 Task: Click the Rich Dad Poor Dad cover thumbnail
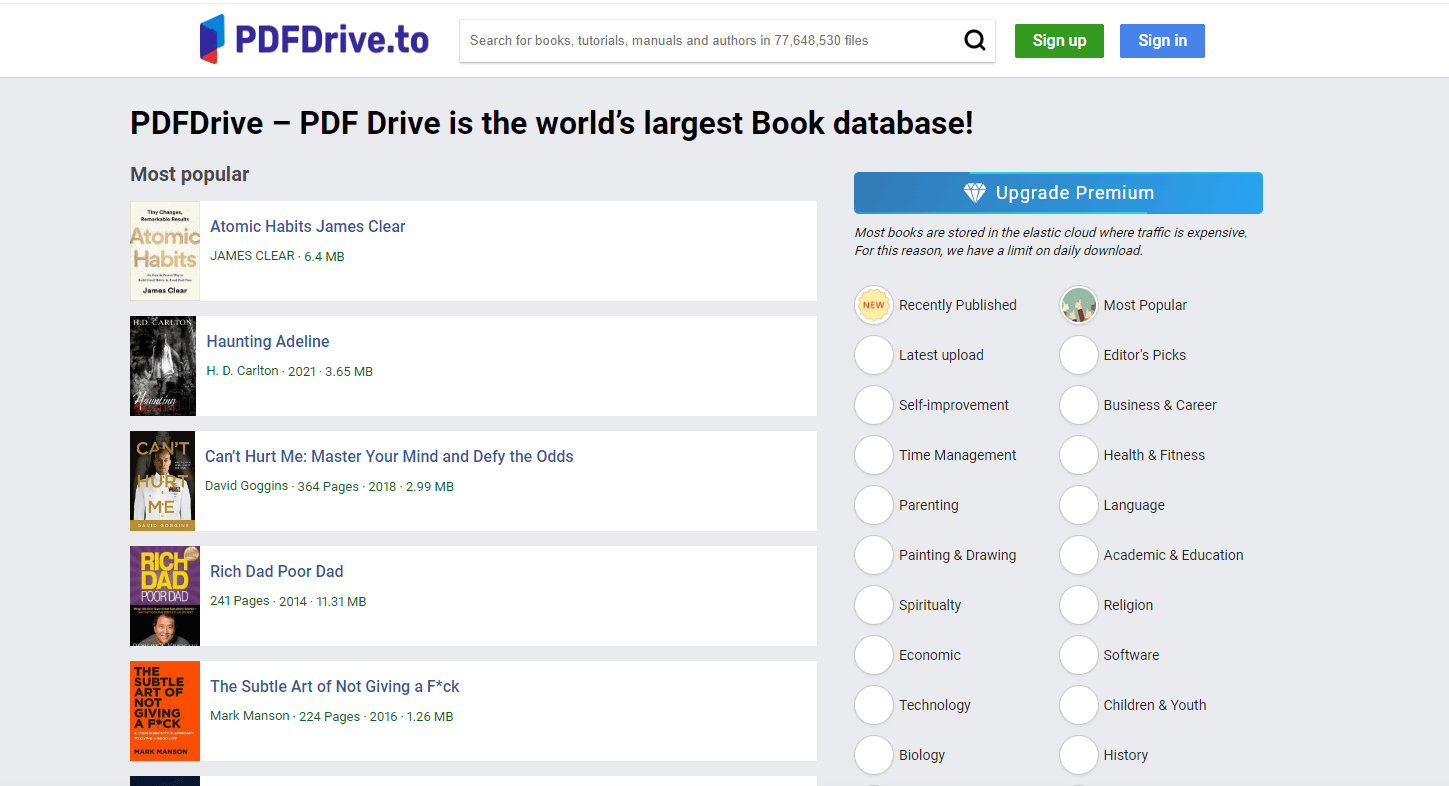click(x=164, y=596)
